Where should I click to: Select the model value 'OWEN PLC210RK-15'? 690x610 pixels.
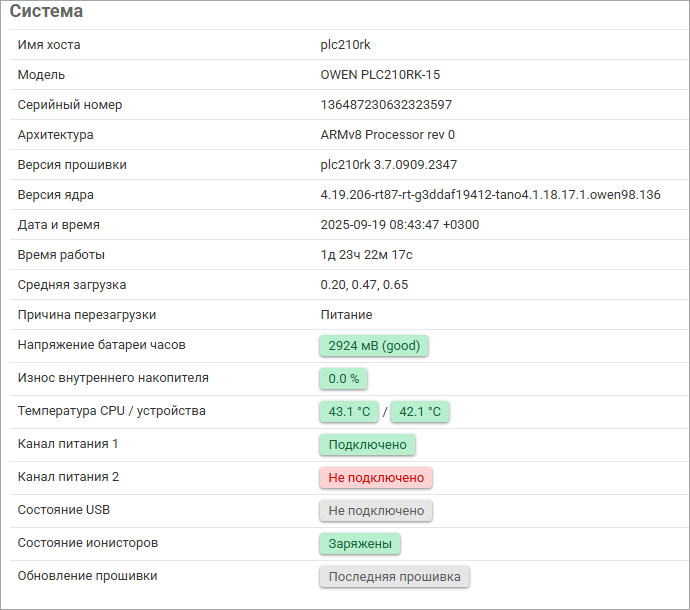click(x=380, y=75)
